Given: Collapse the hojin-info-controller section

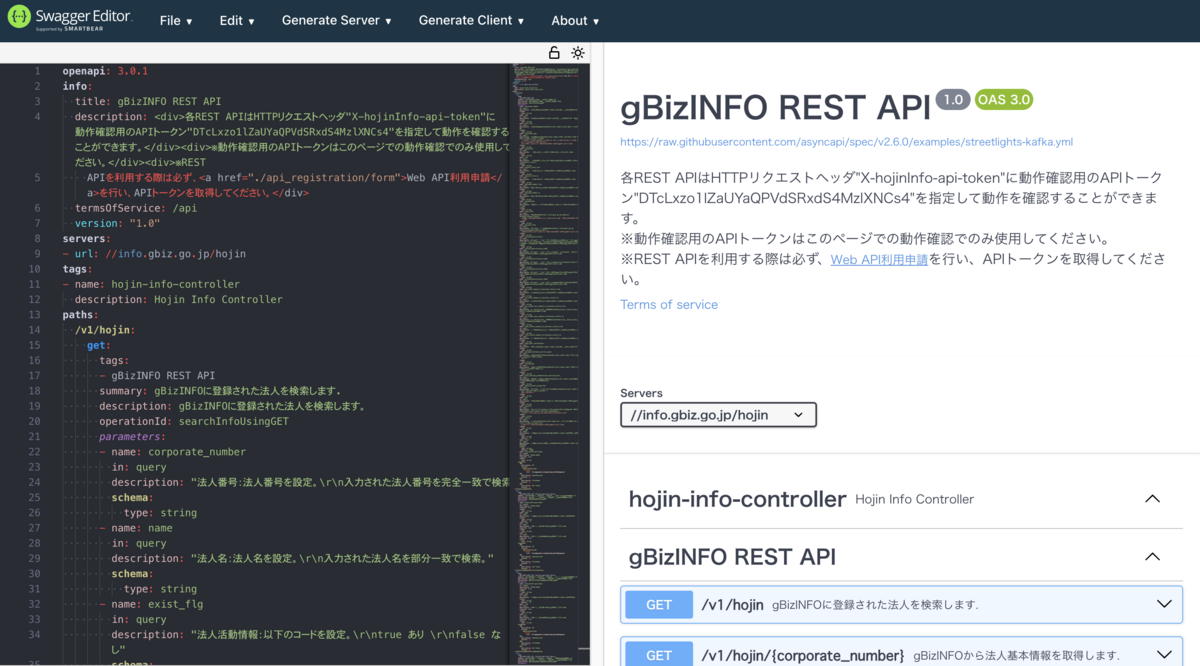Looking at the screenshot, I should point(1152,498).
